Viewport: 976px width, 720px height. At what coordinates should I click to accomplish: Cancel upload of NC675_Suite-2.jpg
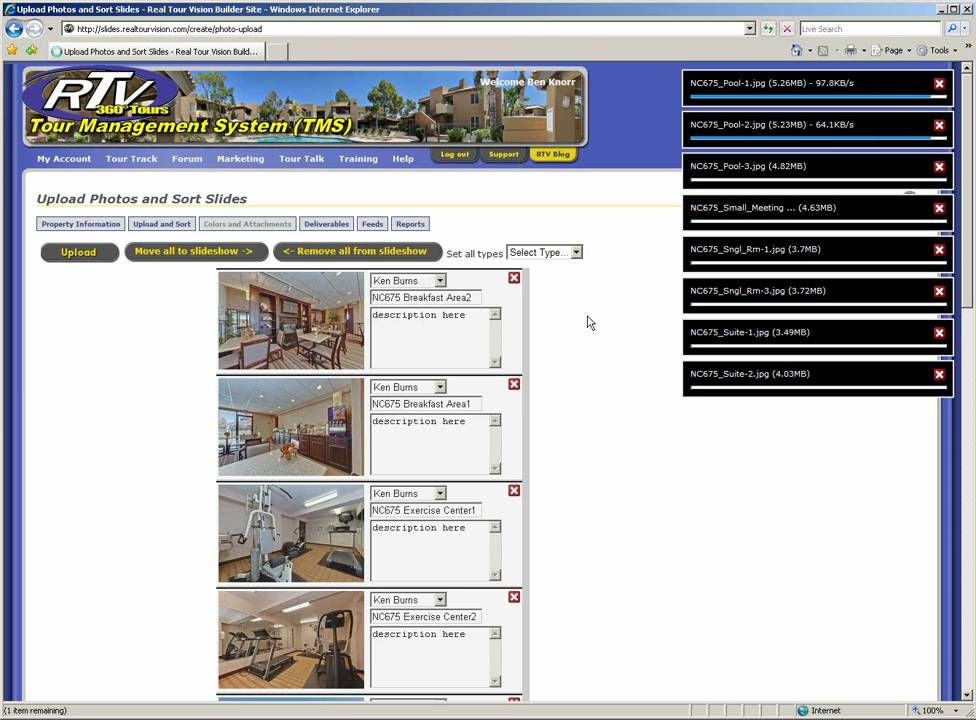939,375
